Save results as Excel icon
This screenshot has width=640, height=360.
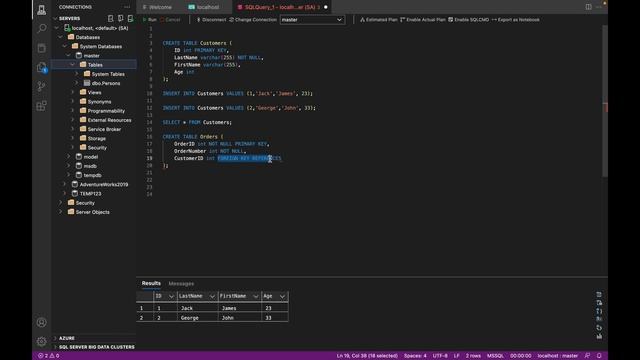(x=599, y=303)
